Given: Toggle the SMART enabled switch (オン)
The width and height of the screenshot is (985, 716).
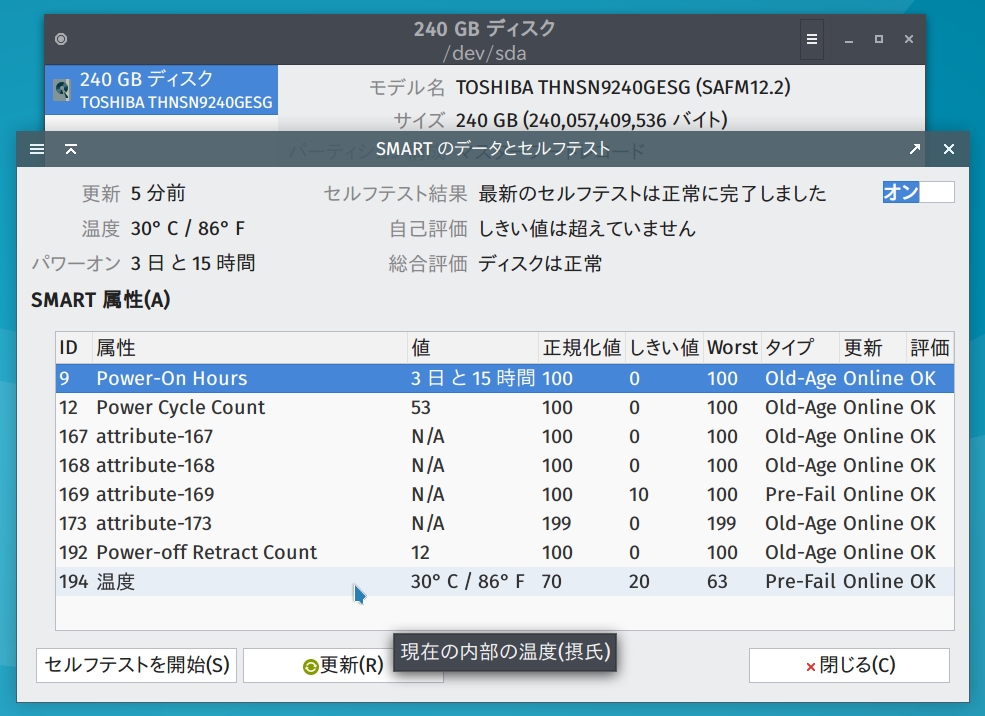Looking at the screenshot, I should 918,192.
